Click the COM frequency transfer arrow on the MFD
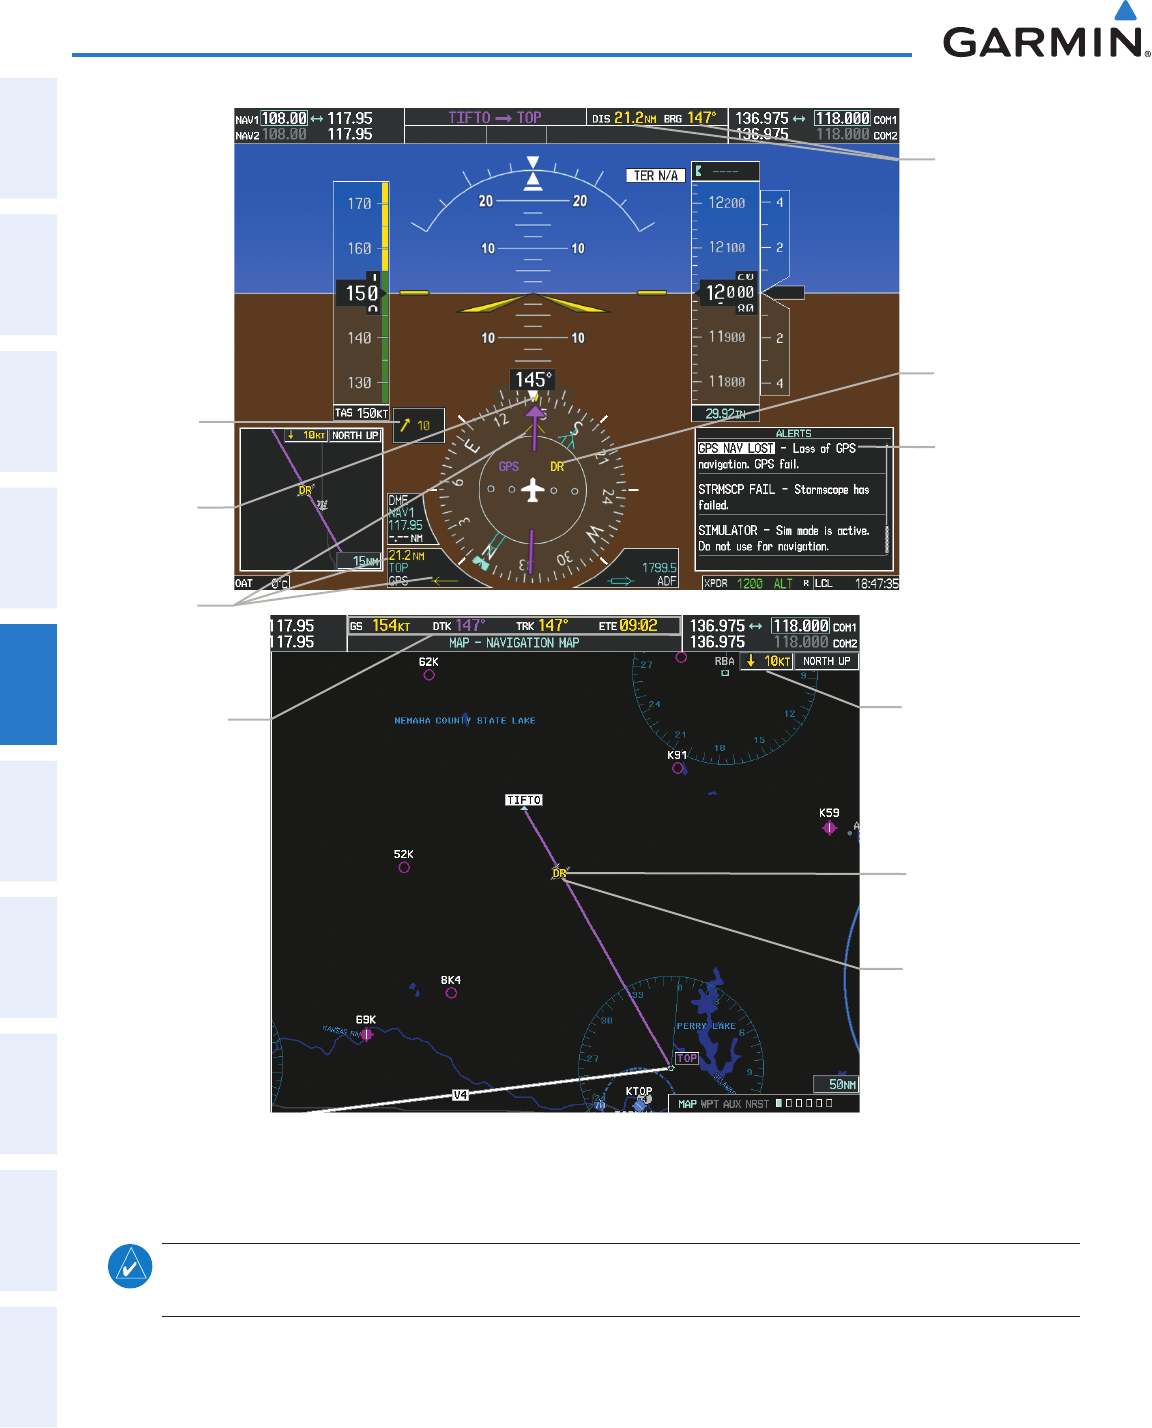Image resolution: width=1152 pixels, height=1428 pixels. pyautogui.click(x=755, y=626)
